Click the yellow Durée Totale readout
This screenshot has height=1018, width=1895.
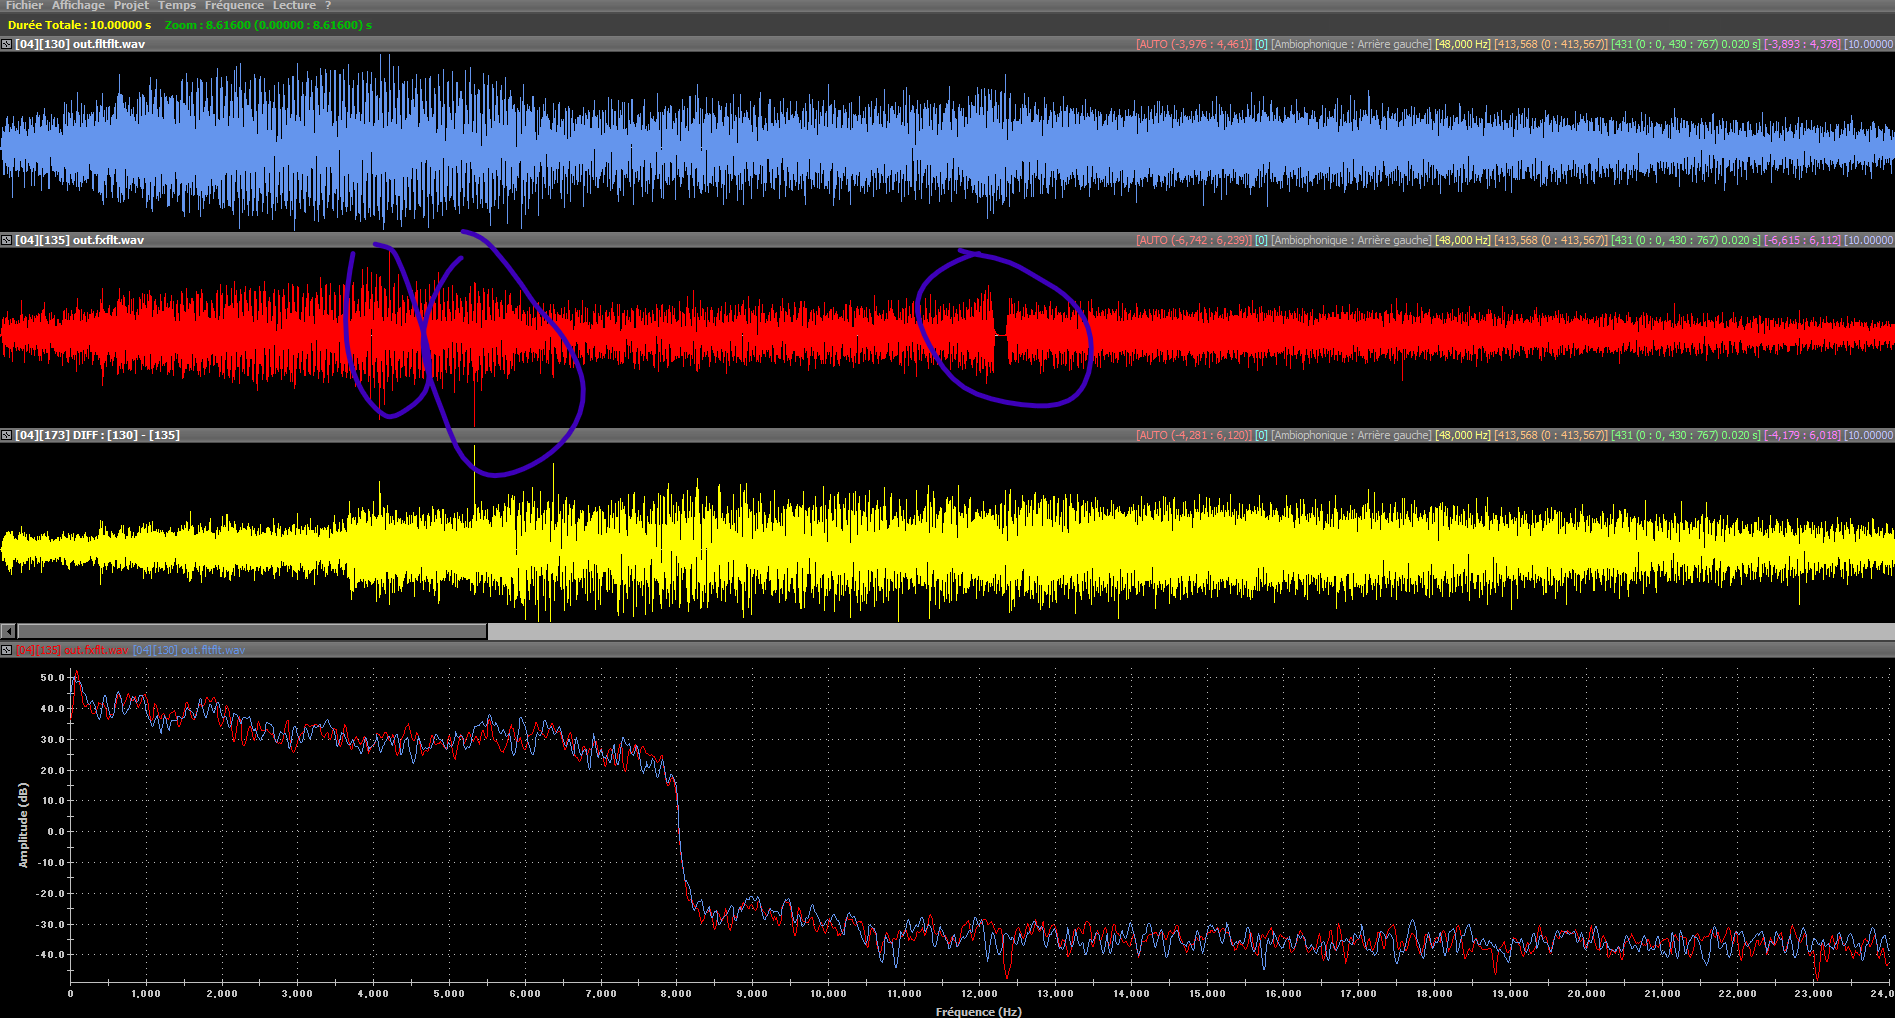pos(79,25)
